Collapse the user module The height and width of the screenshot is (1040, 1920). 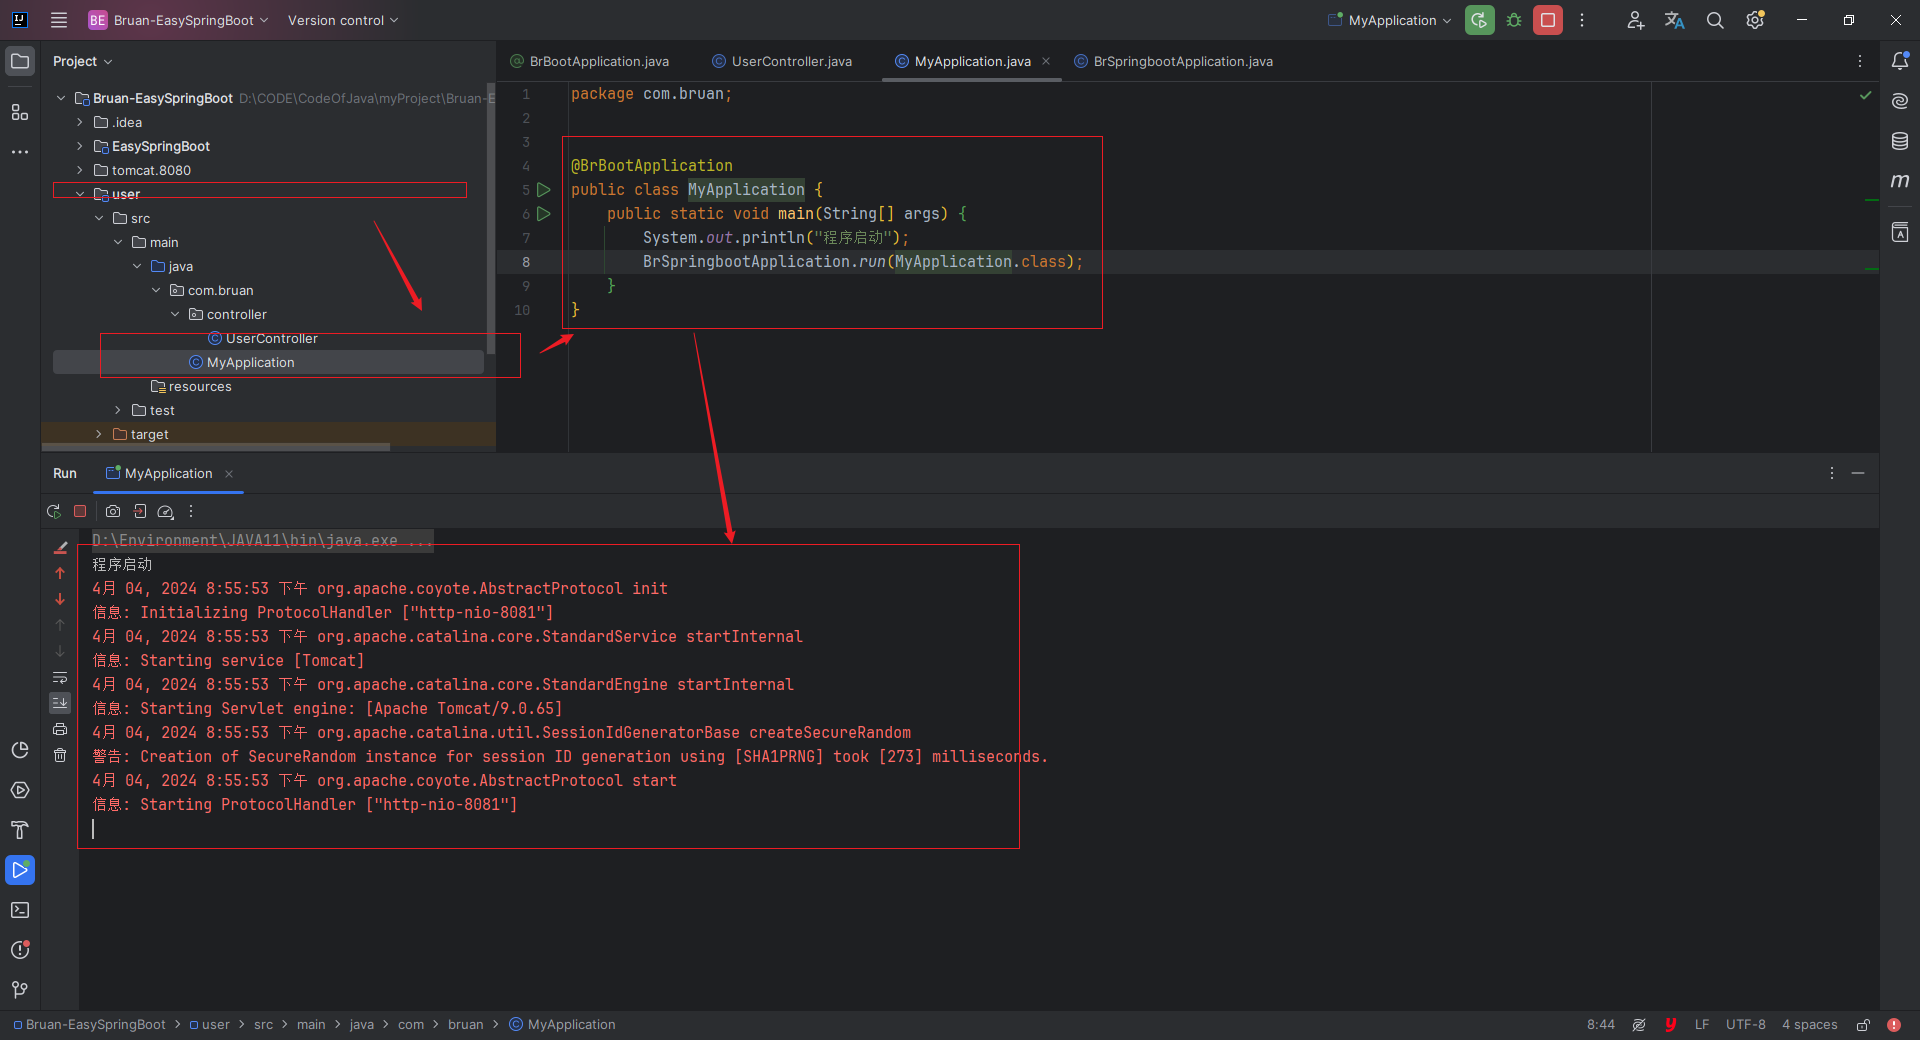pyautogui.click(x=80, y=194)
